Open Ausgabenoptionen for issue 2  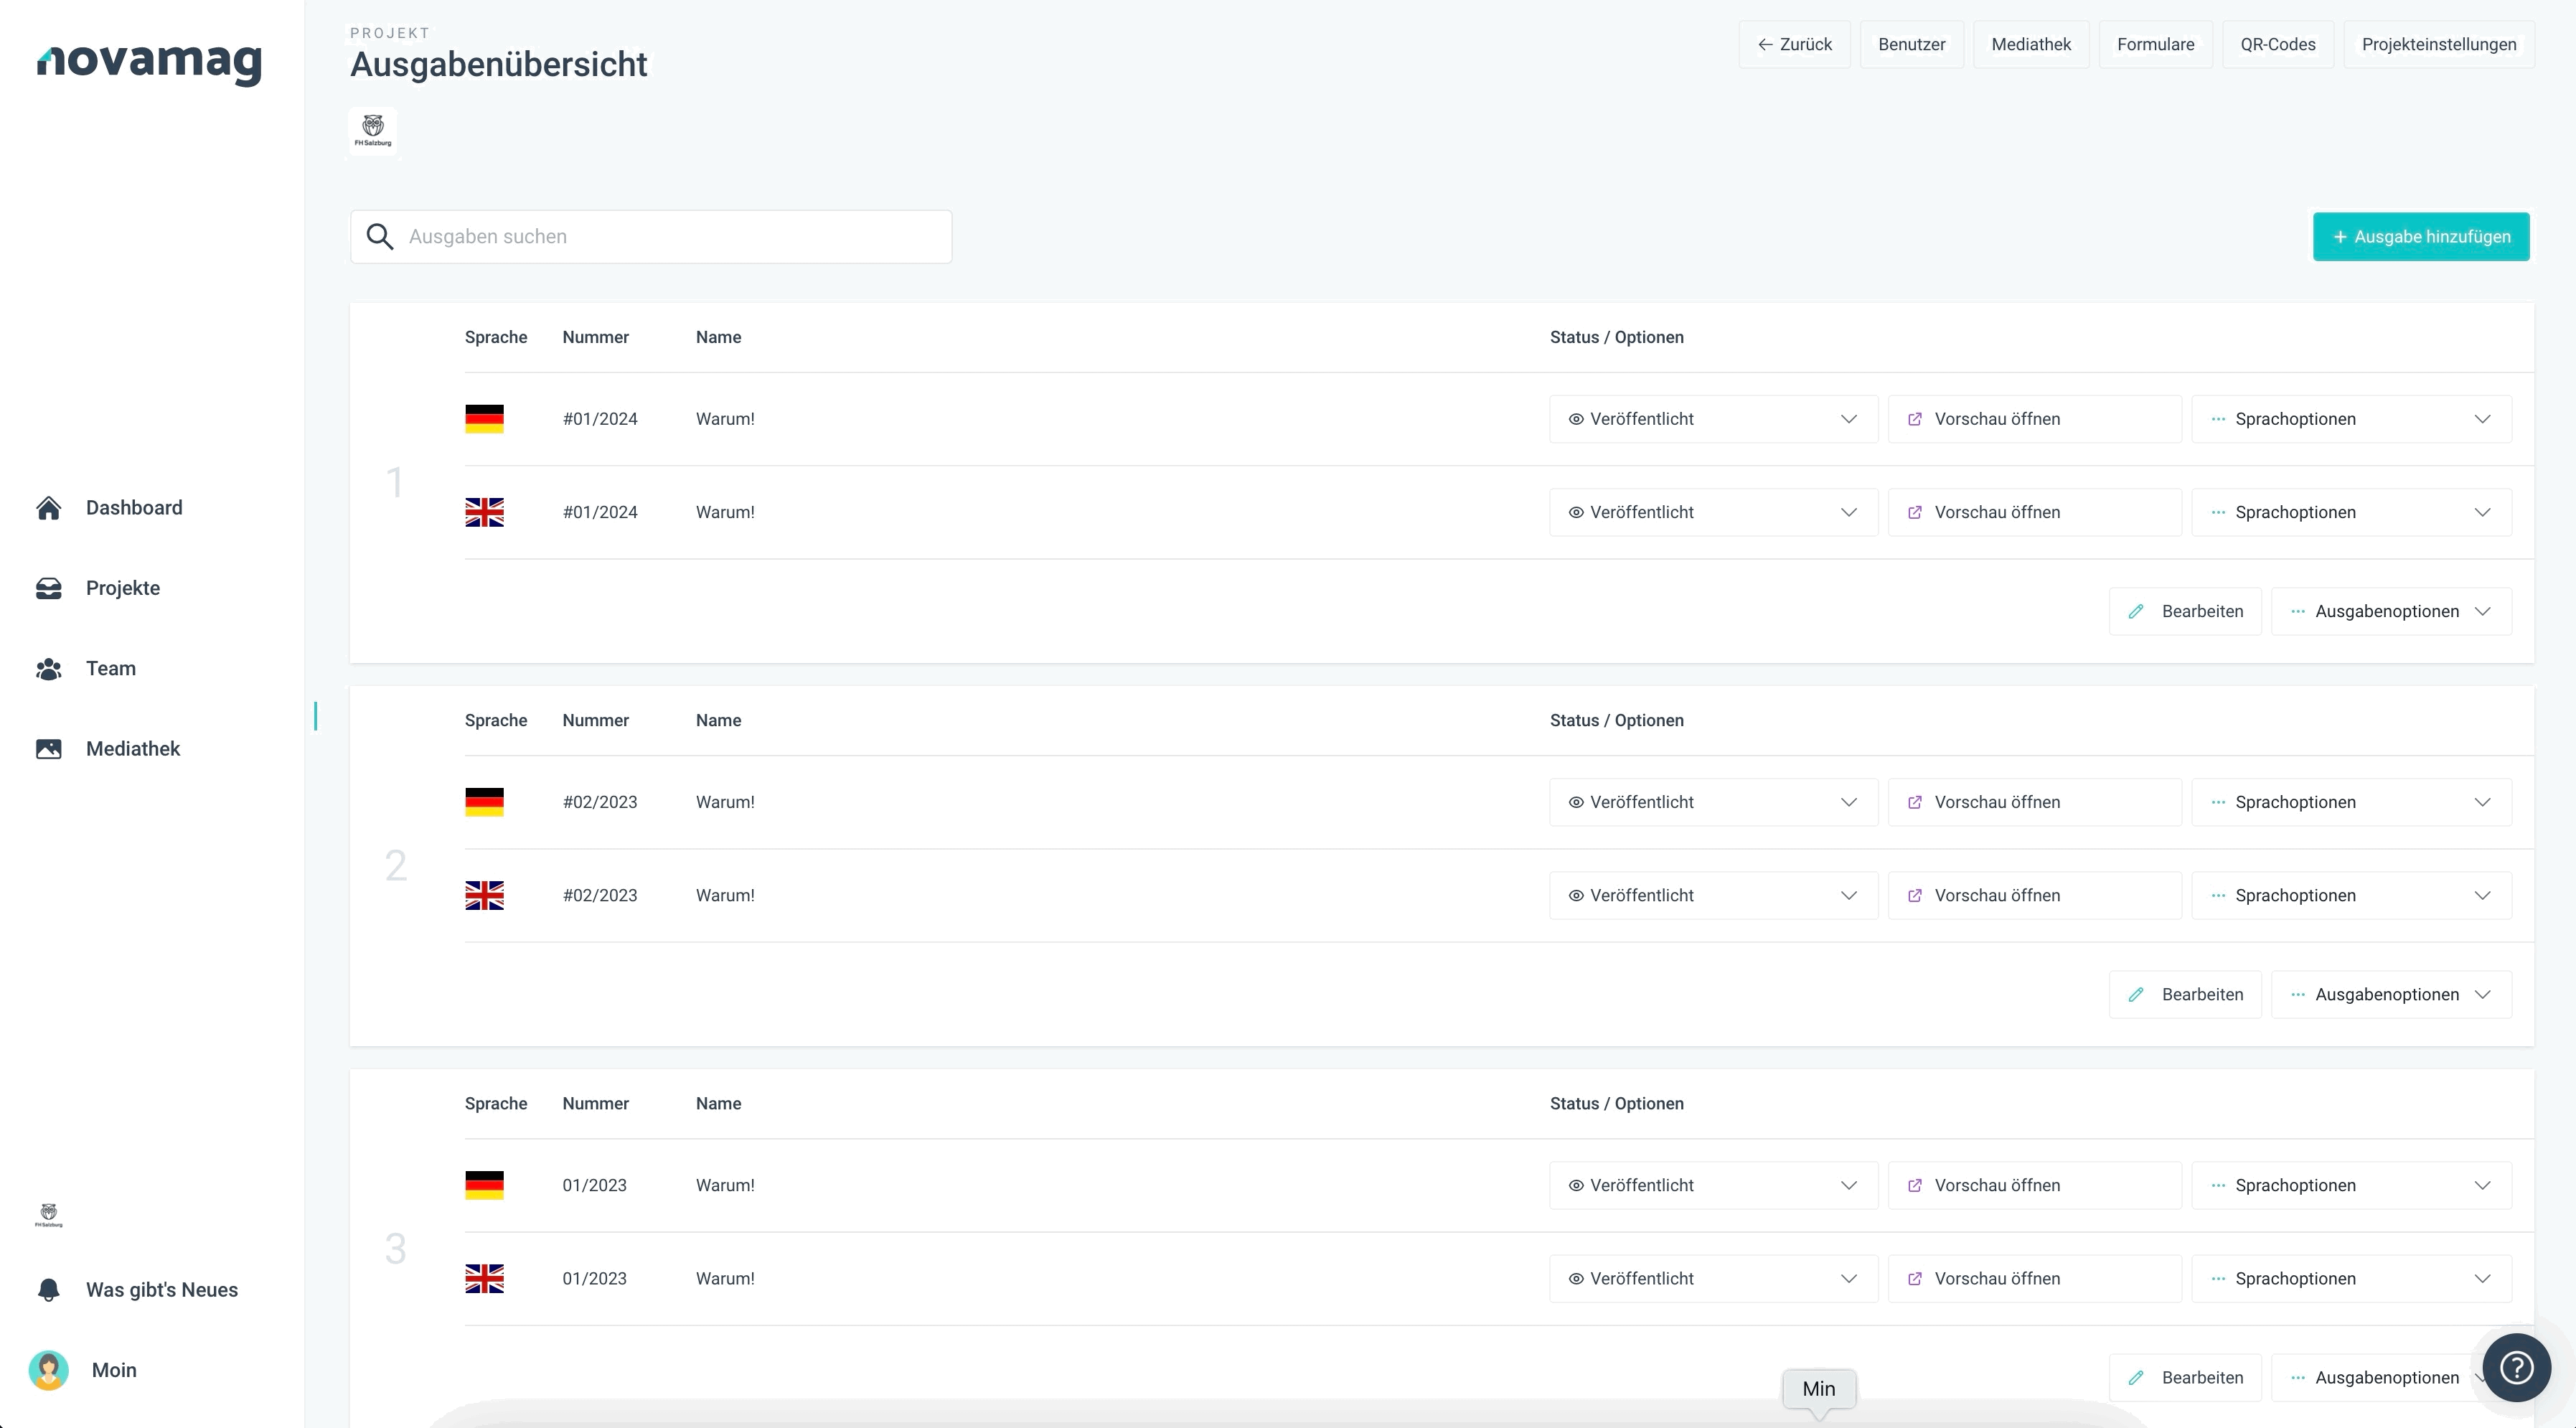pyautogui.click(x=2391, y=994)
